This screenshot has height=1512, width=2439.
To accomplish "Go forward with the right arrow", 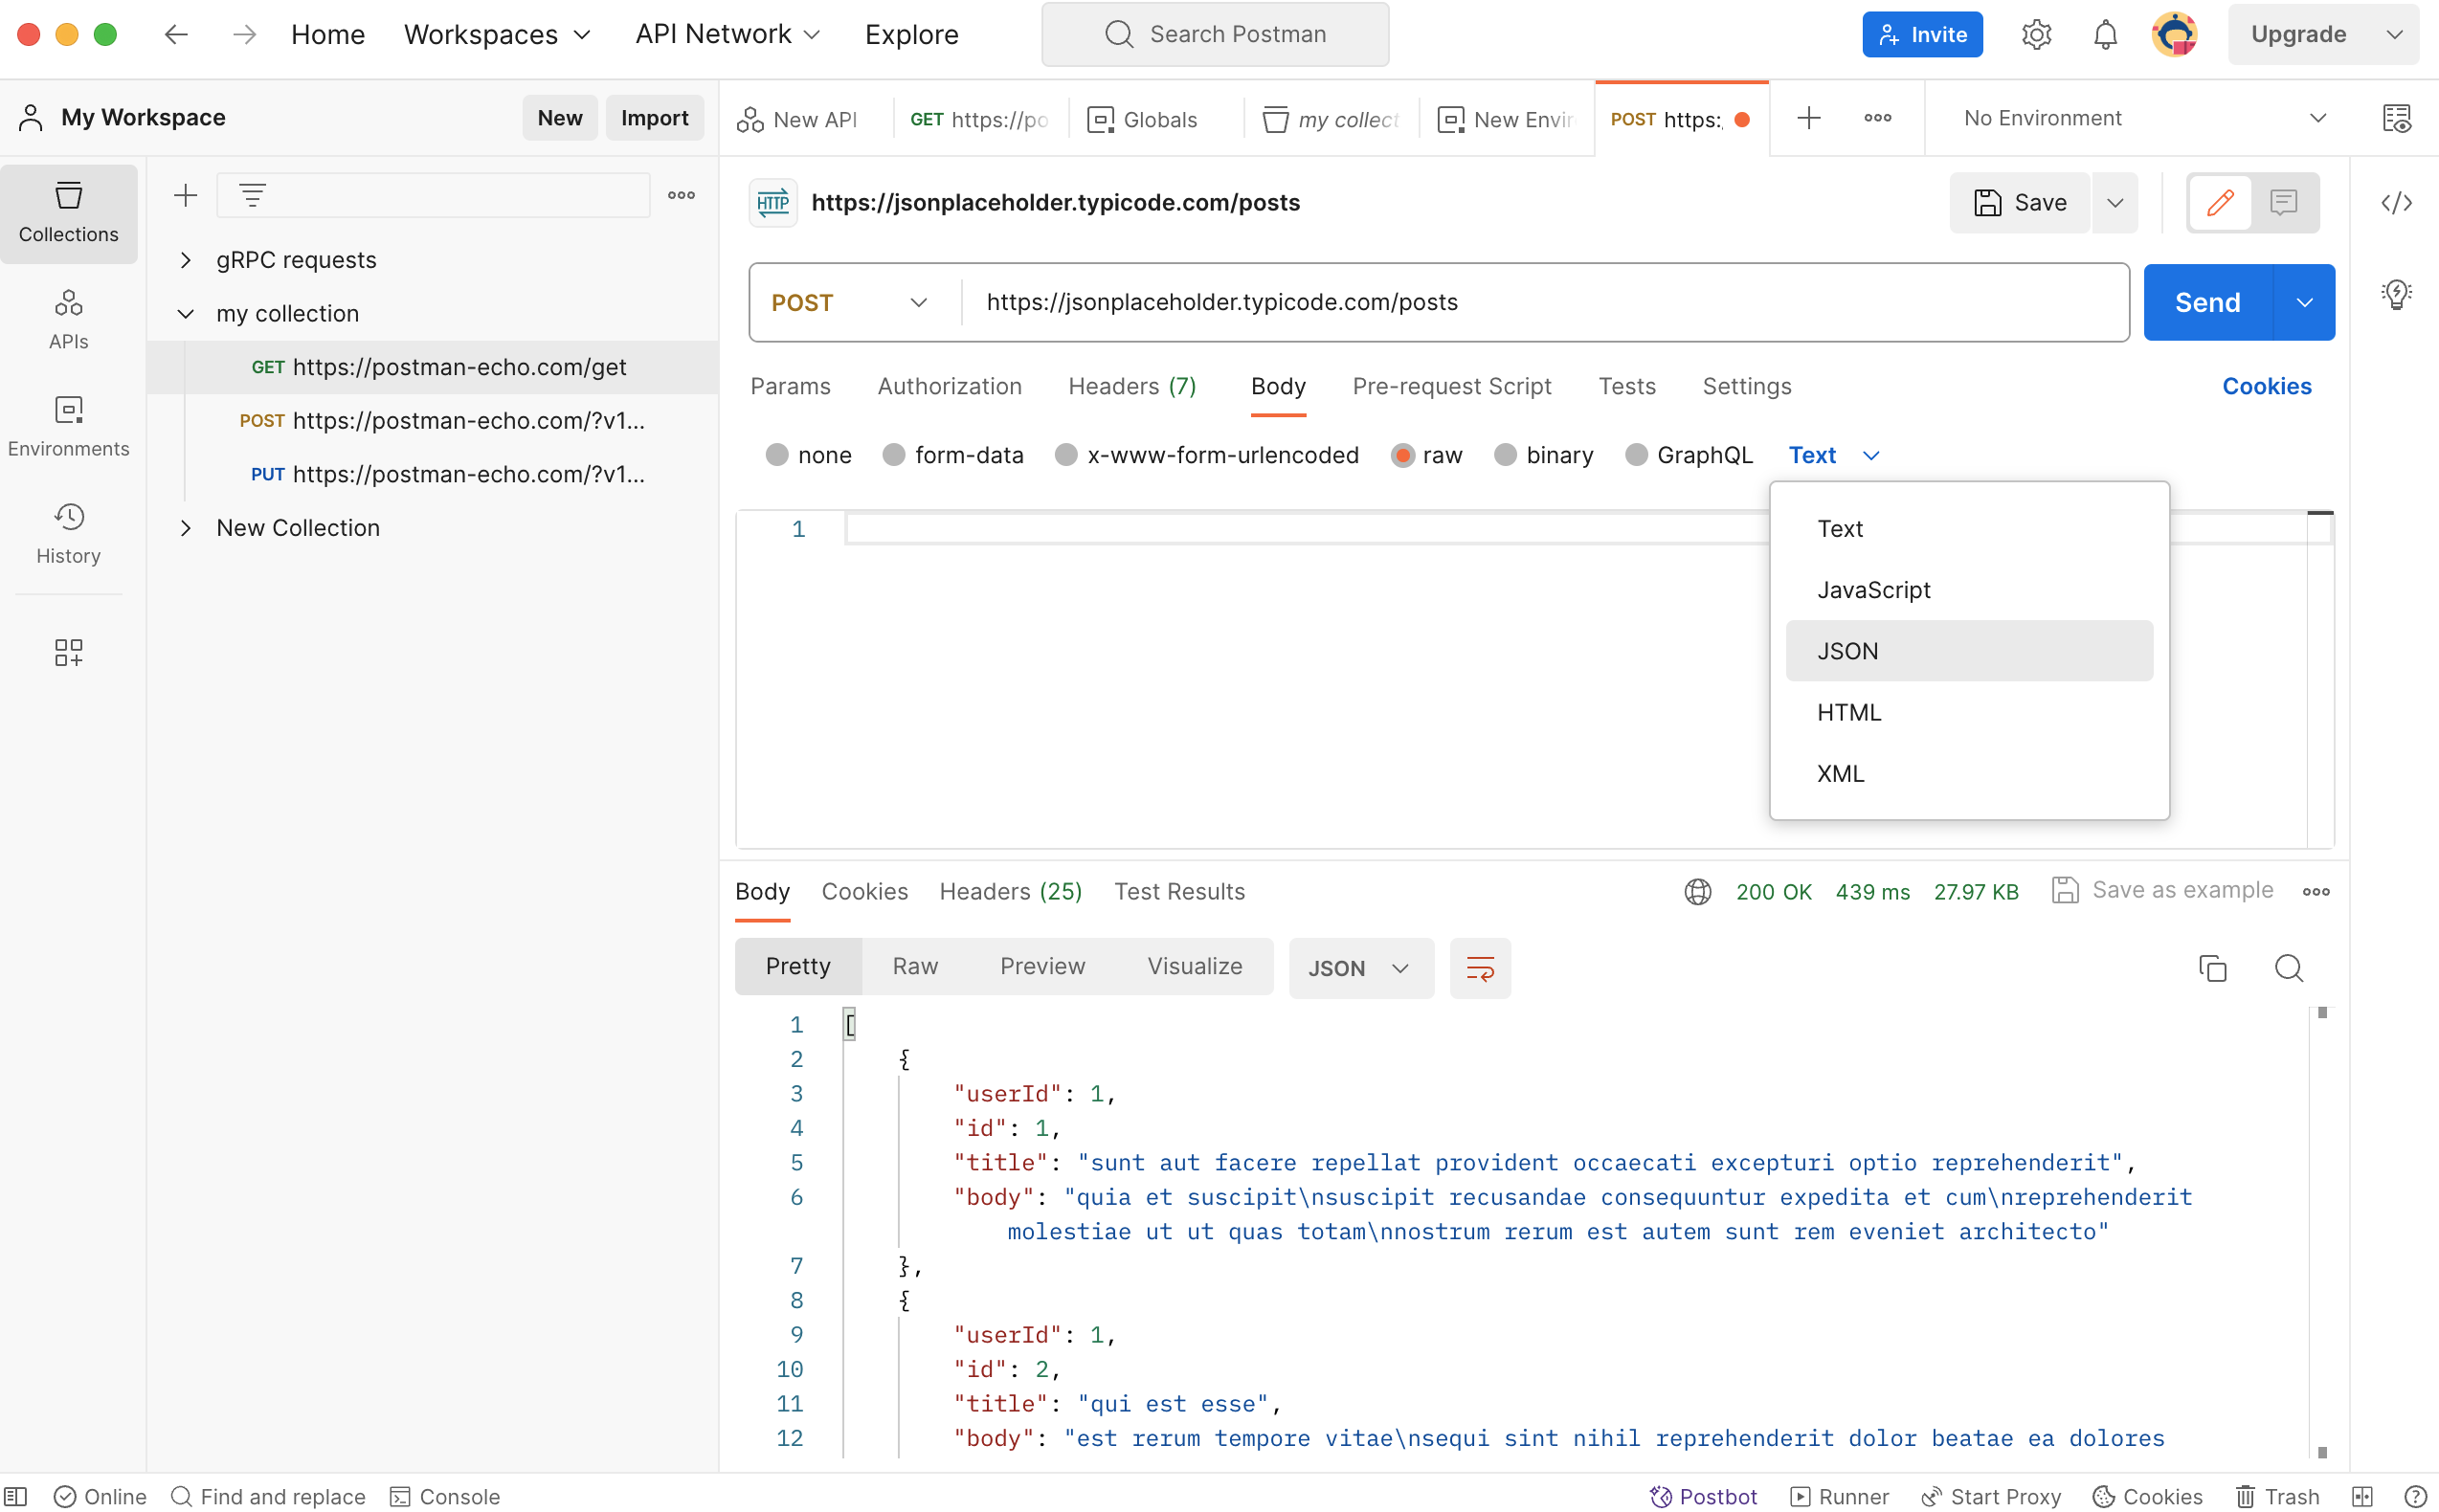I will [x=243, y=34].
